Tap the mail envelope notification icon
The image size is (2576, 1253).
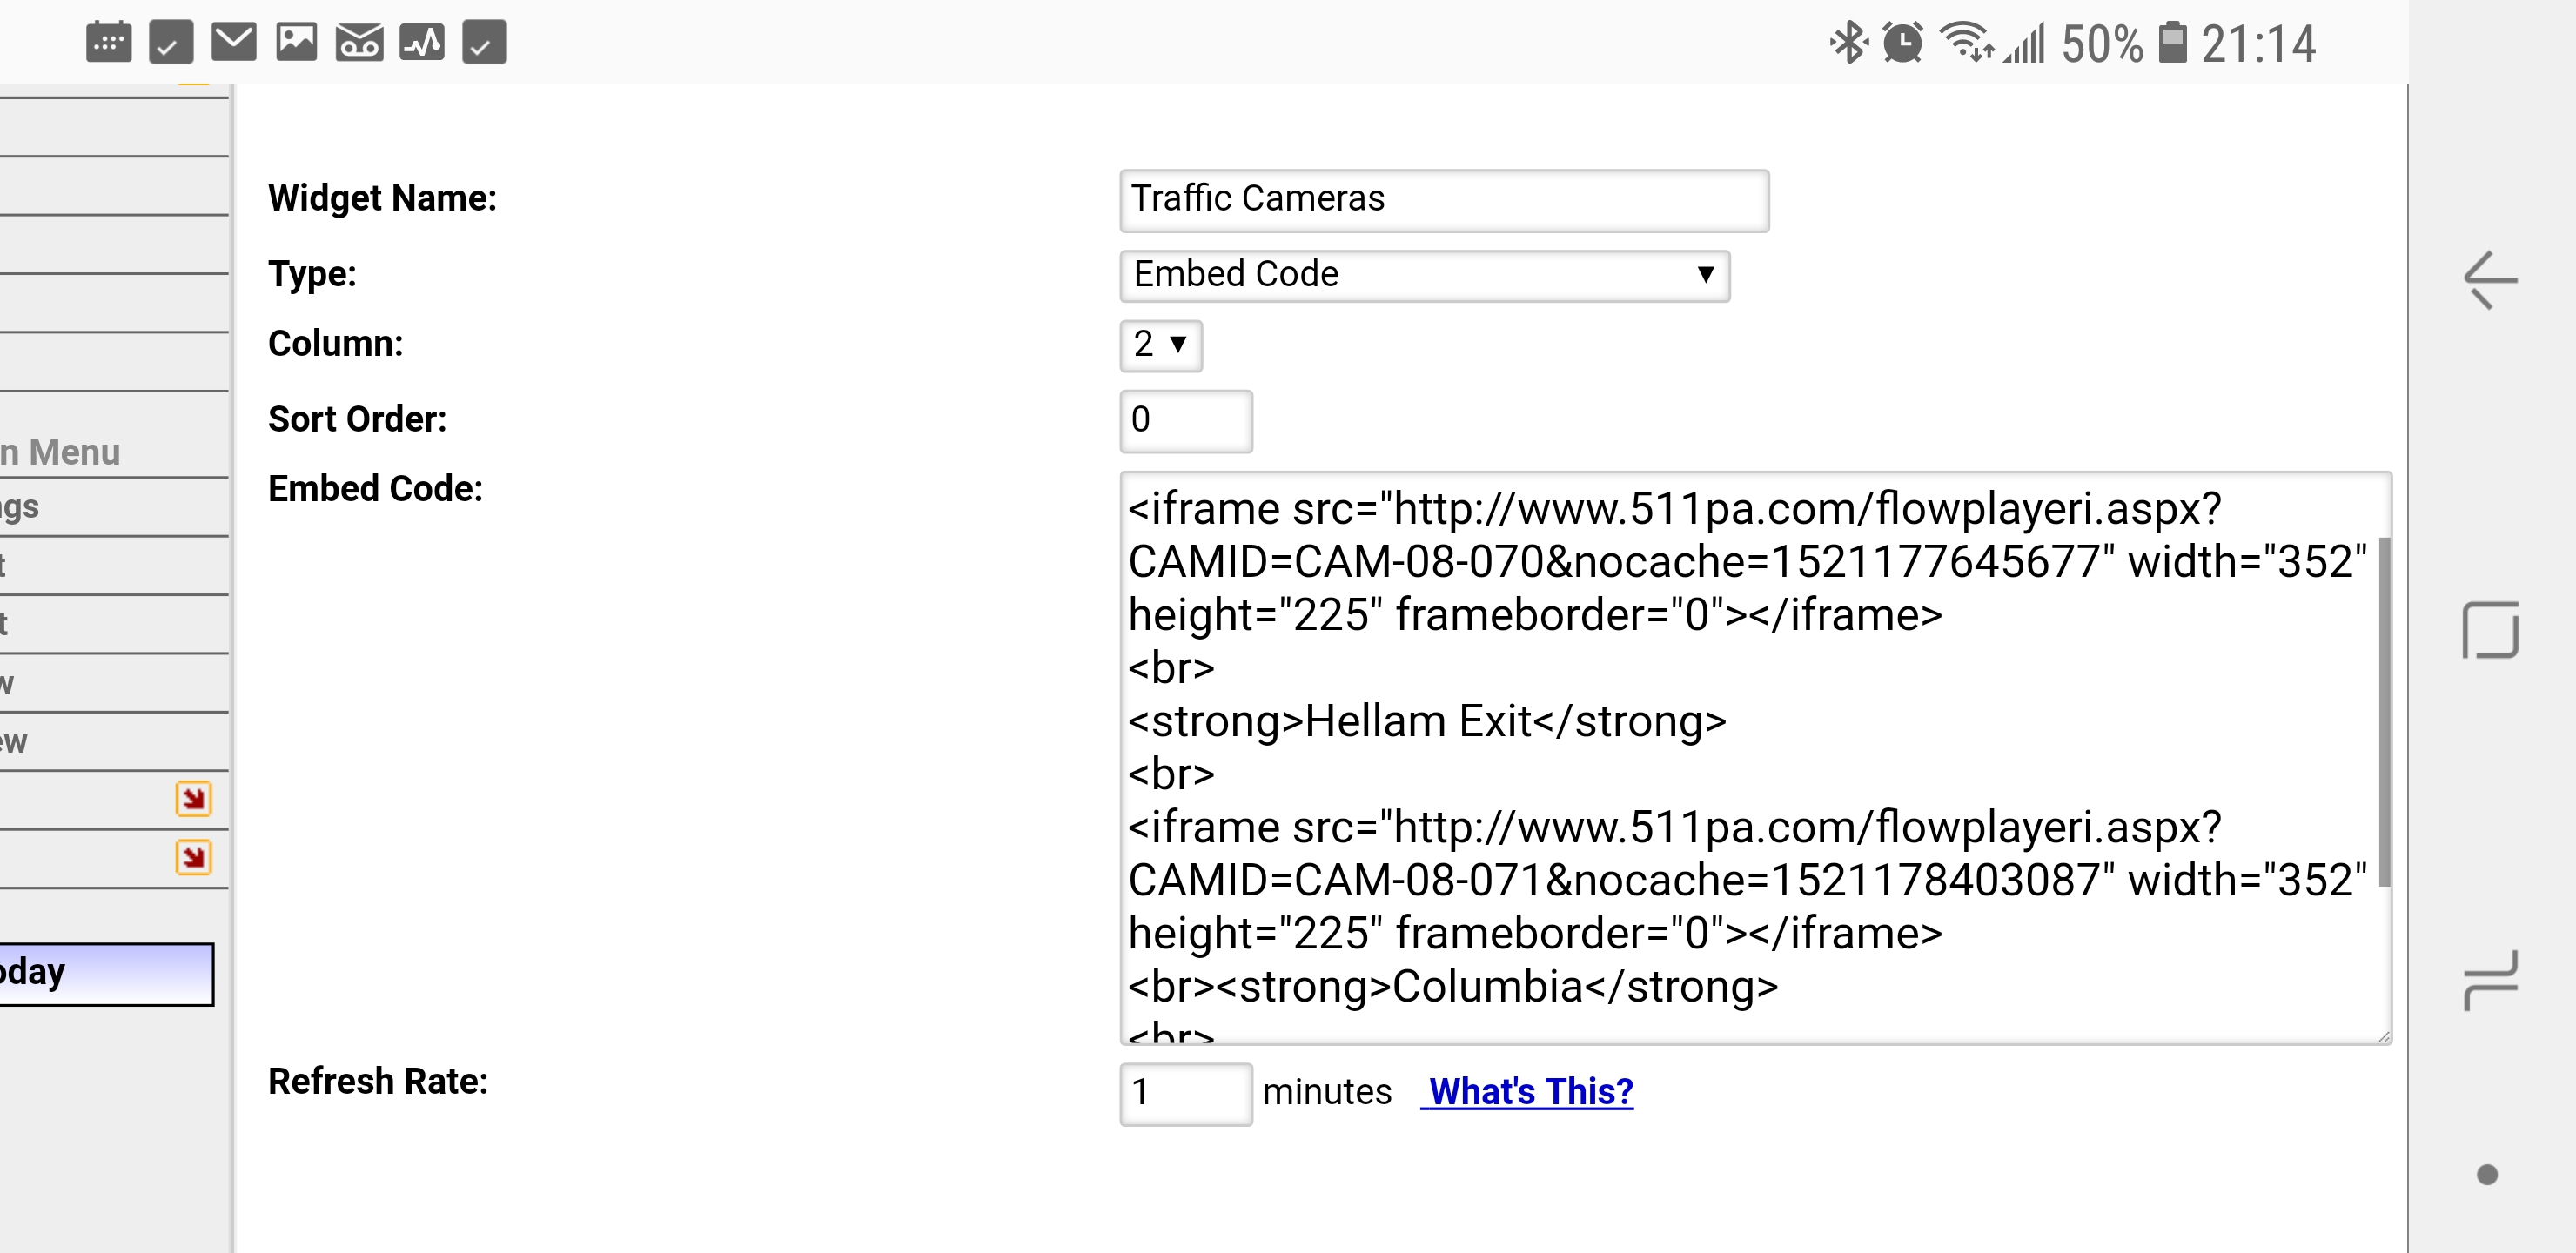click(x=234, y=42)
